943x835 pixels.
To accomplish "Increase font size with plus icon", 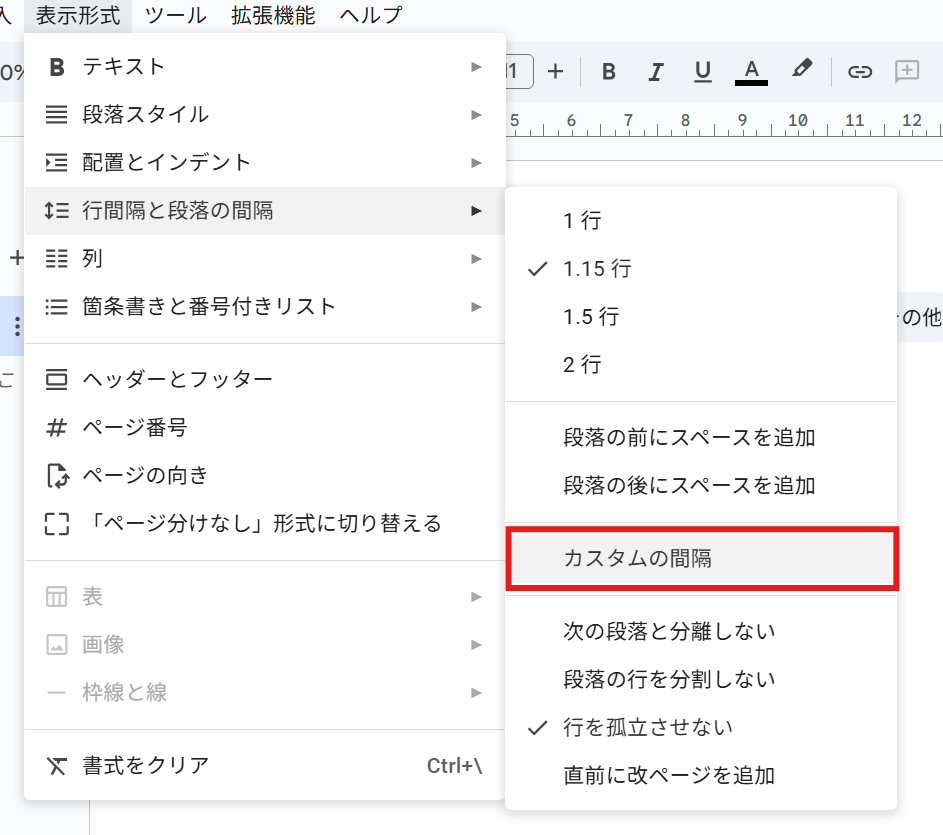I will [555, 71].
